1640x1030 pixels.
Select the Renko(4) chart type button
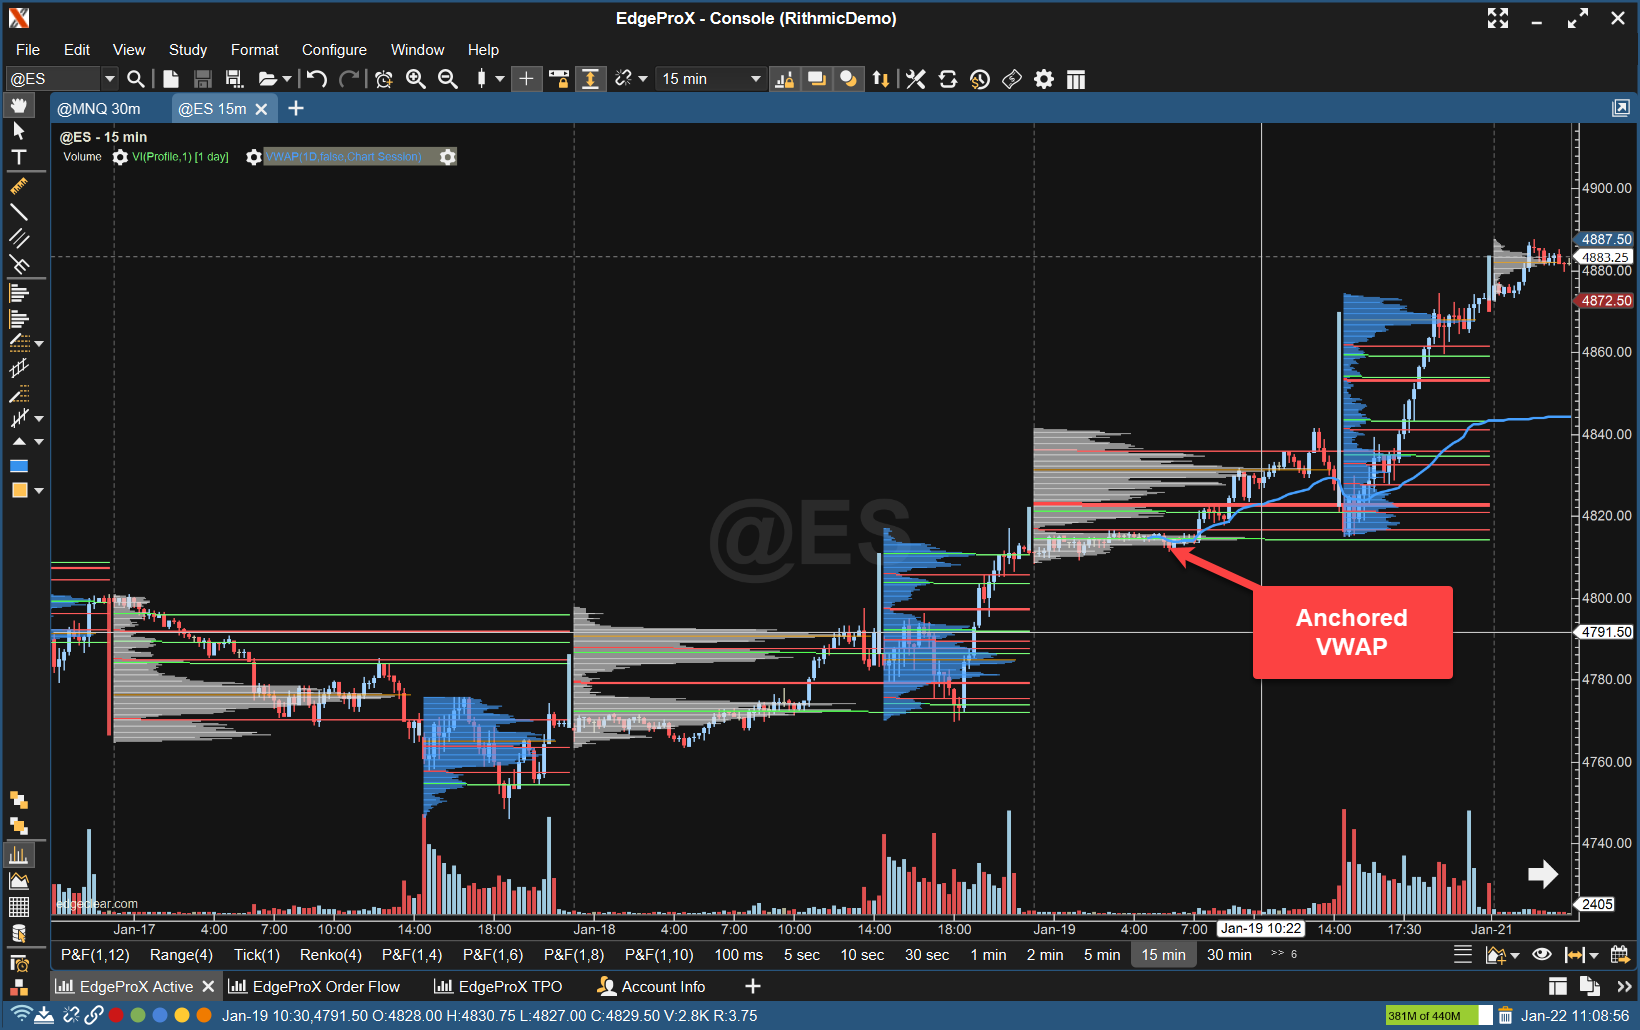coord(330,955)
